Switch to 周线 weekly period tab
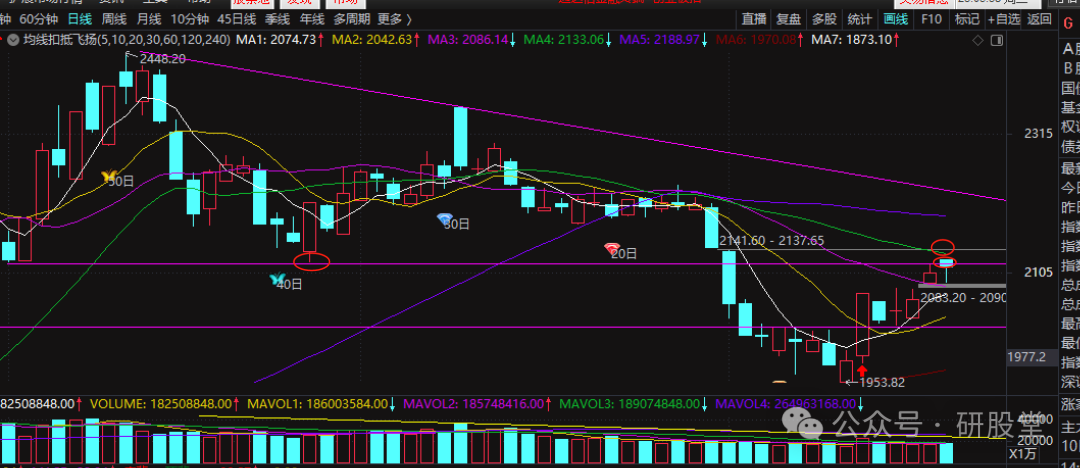The image size is (1080, 468). [114, 19]
